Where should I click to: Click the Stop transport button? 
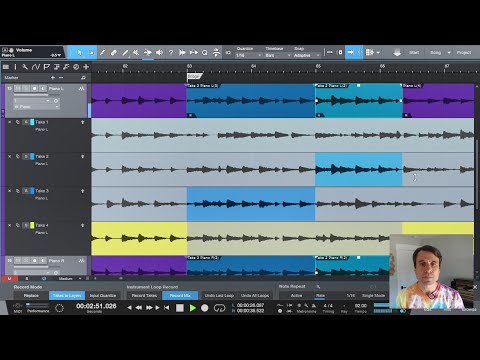point(180,308)
